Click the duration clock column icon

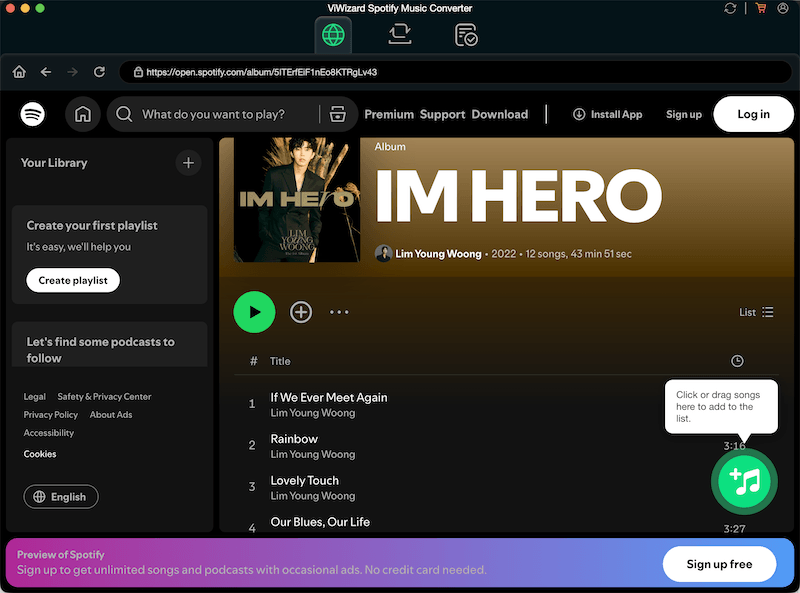tap(737, 361)
